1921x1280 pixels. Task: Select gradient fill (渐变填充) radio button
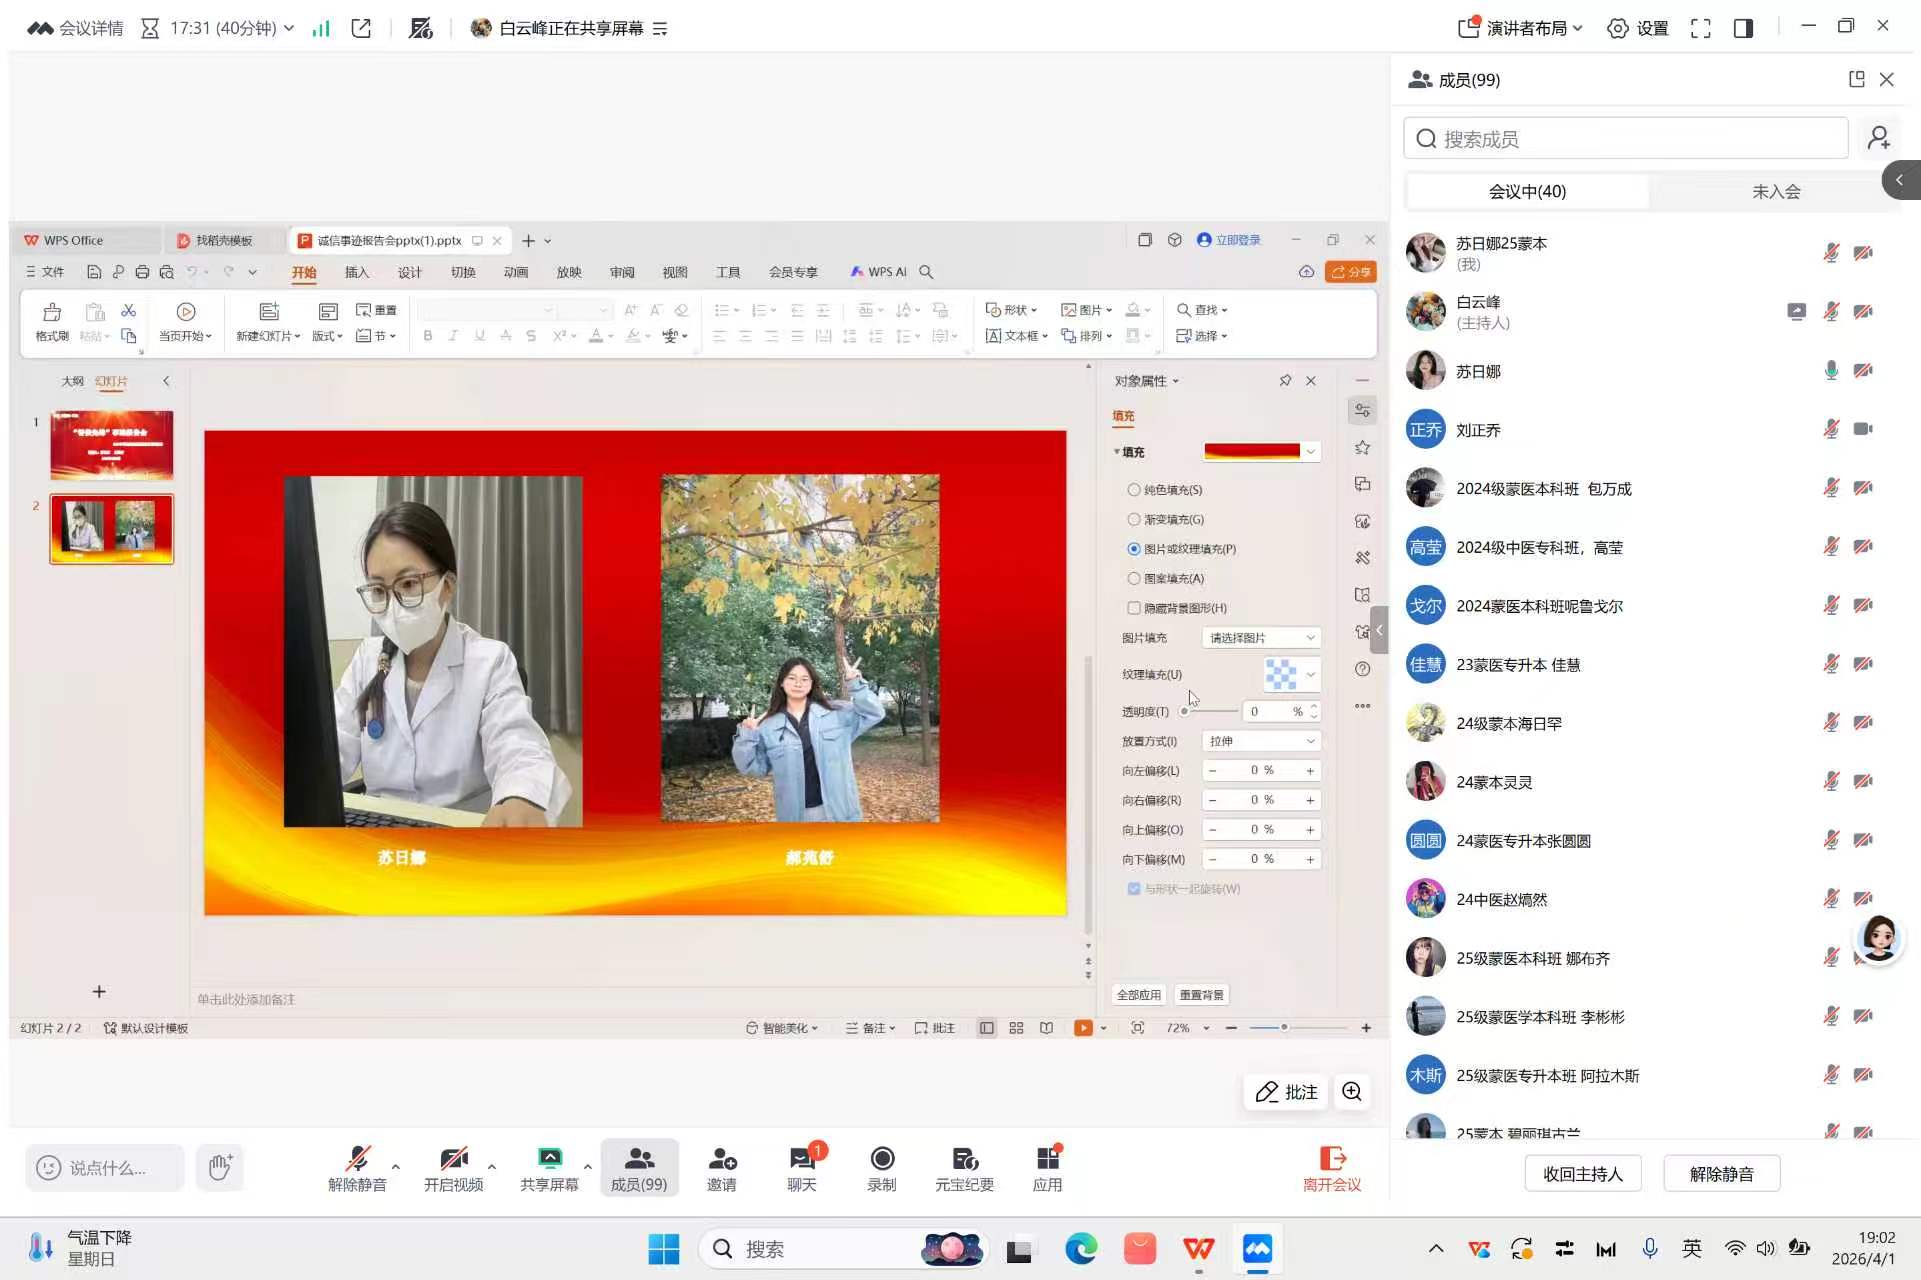[x=1134, y=520]
